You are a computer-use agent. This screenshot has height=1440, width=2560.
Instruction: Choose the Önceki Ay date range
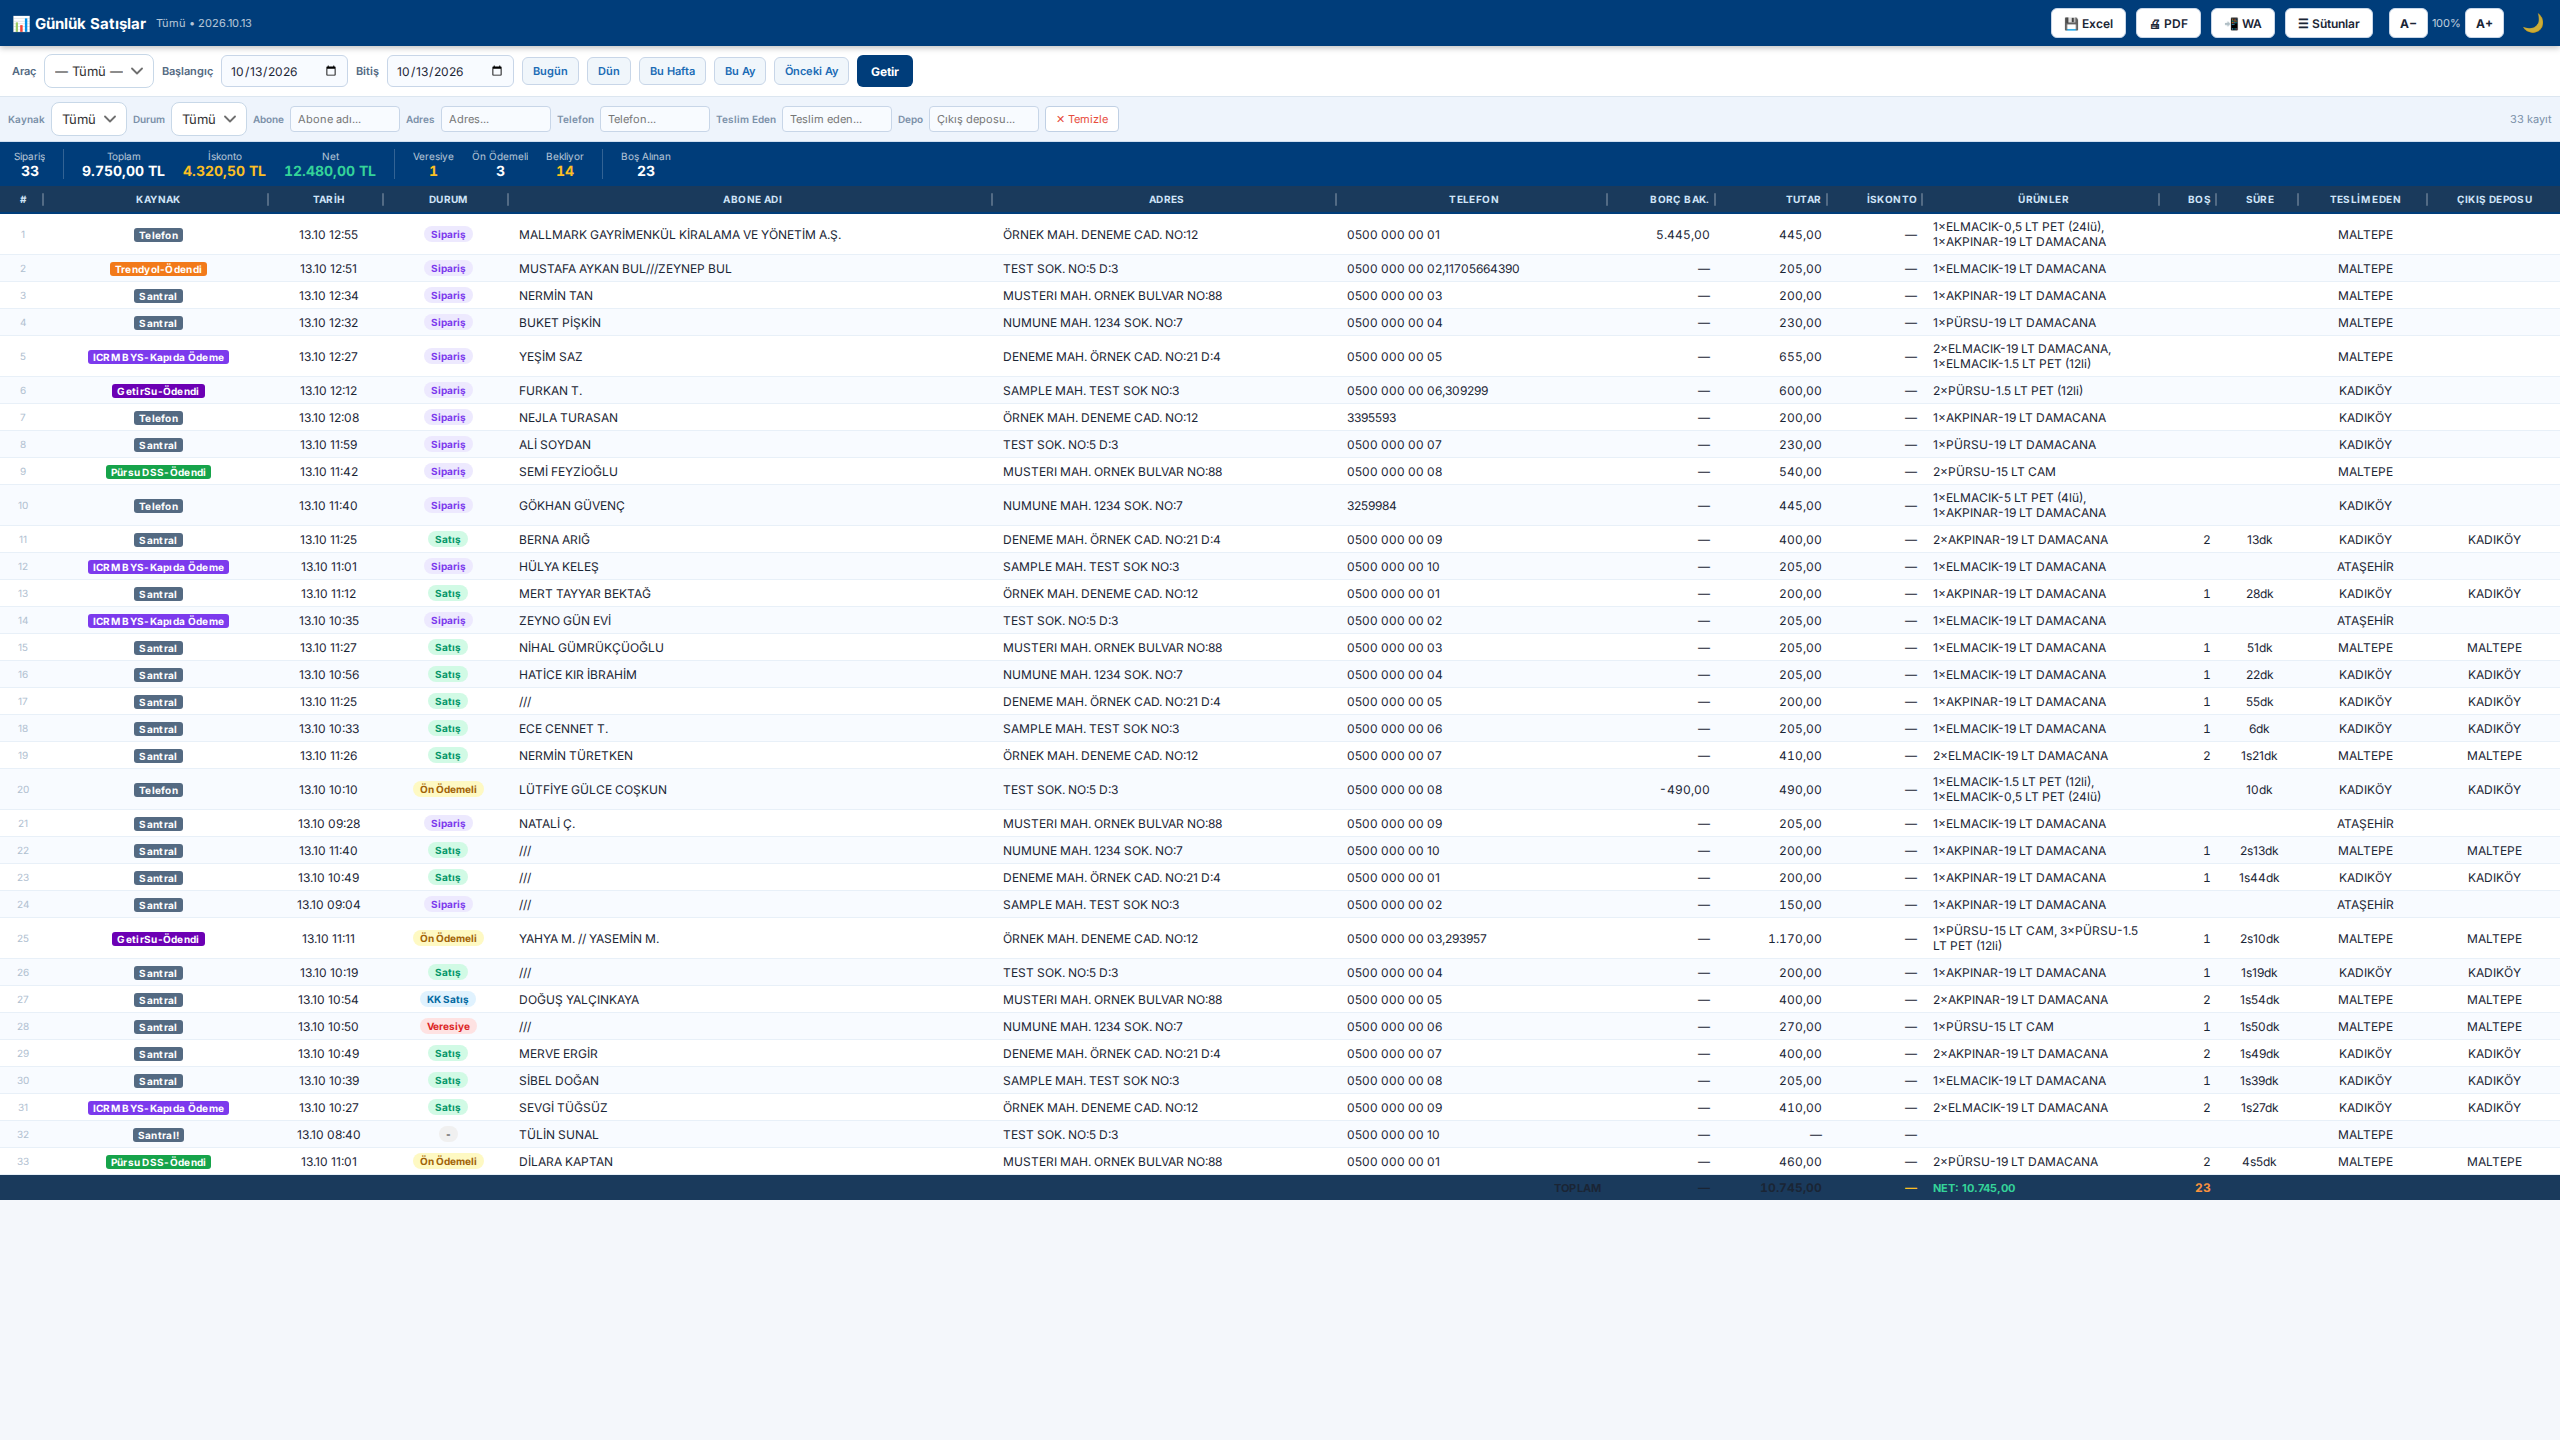coord(811,71)
